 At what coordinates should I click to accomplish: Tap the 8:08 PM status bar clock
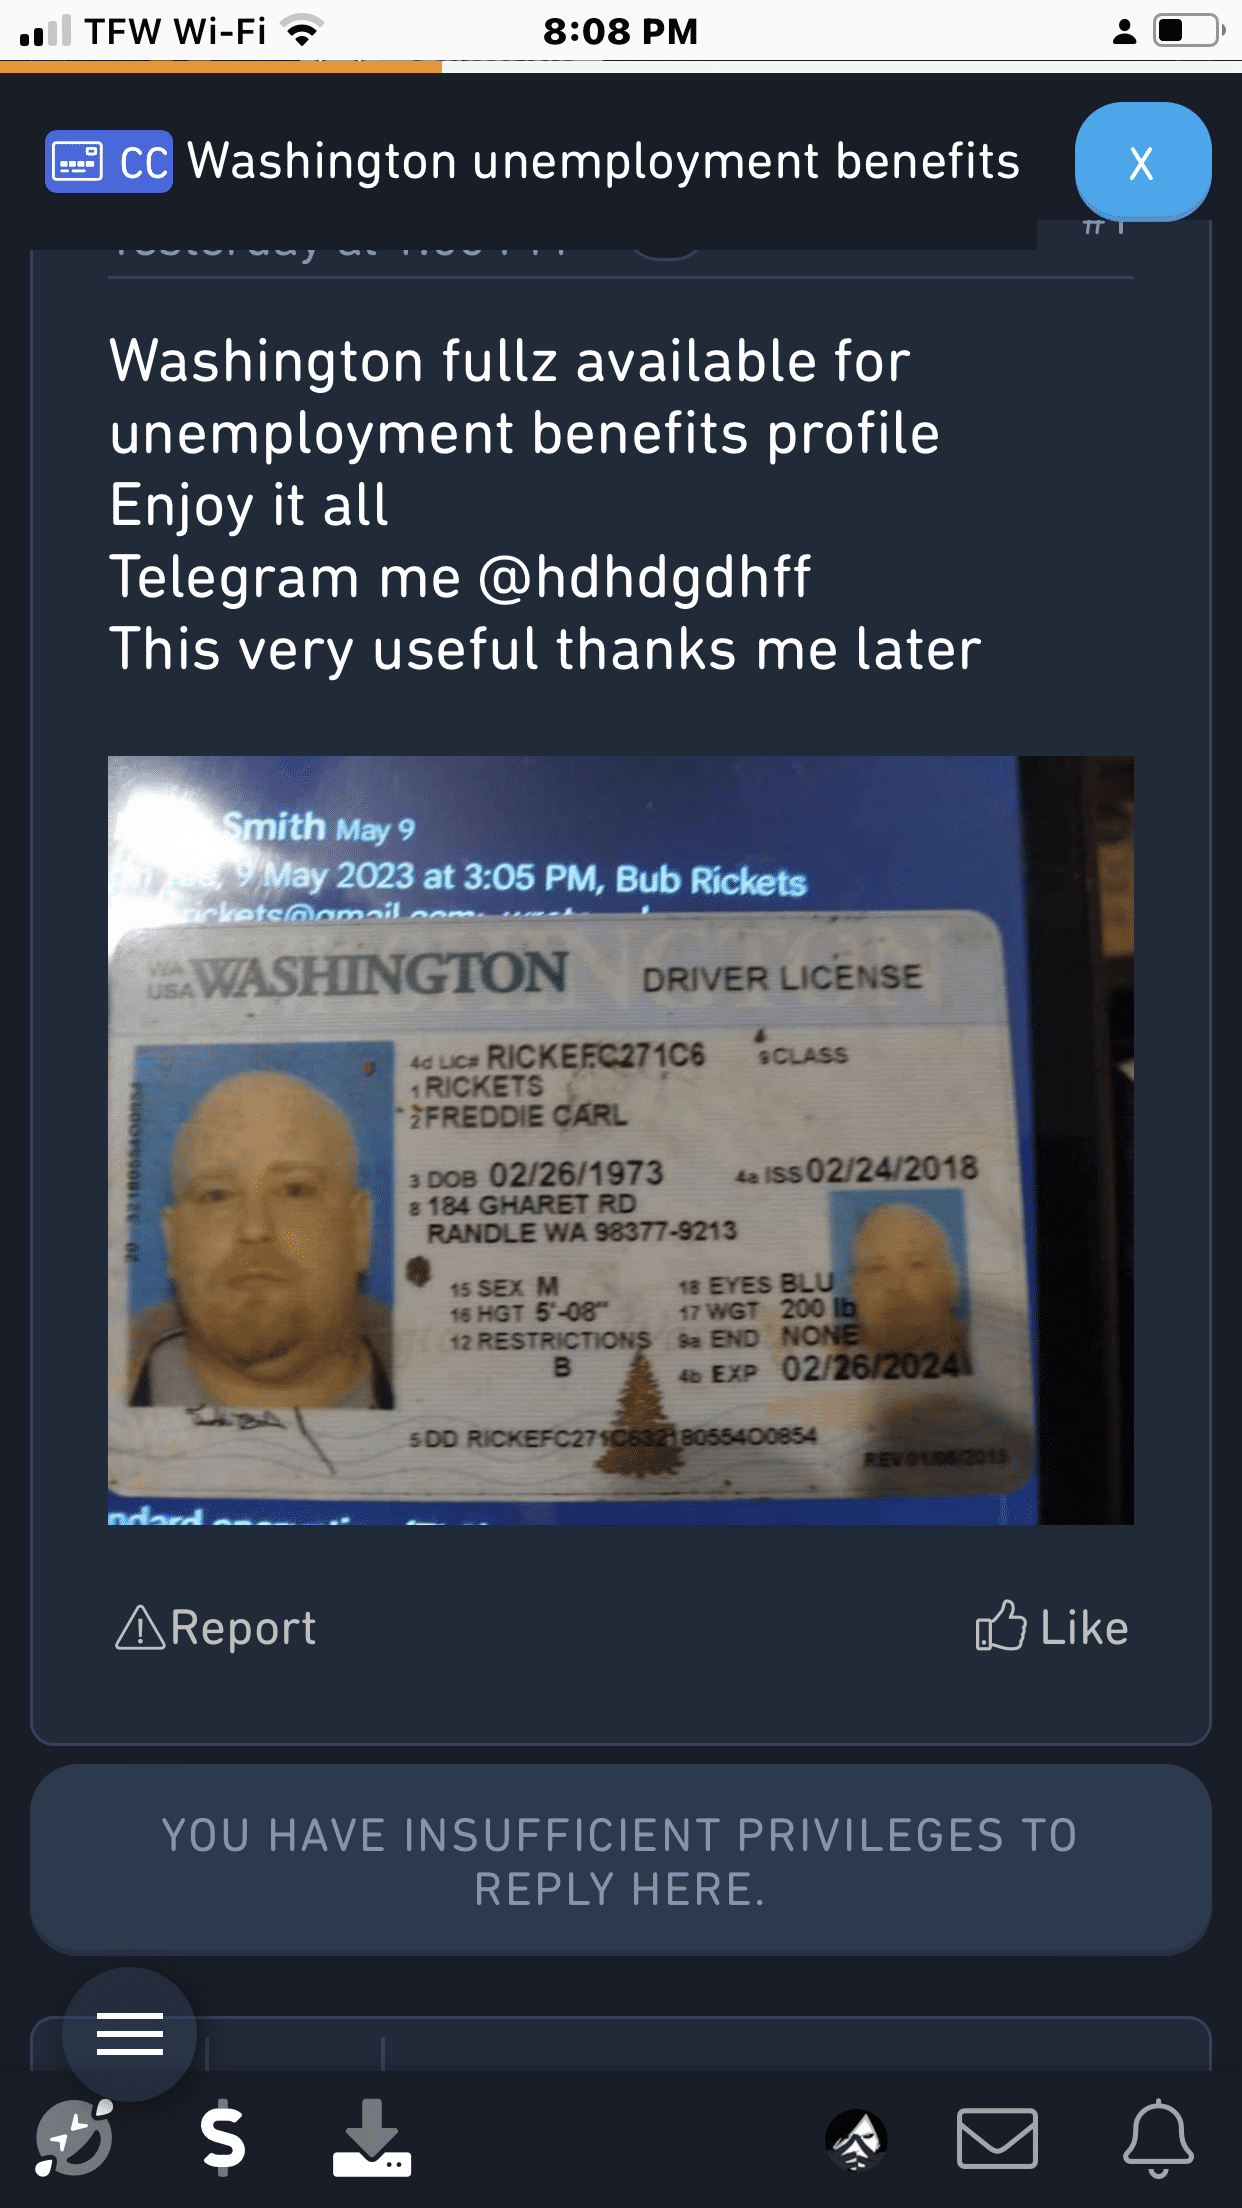click(x=620, y=31)
